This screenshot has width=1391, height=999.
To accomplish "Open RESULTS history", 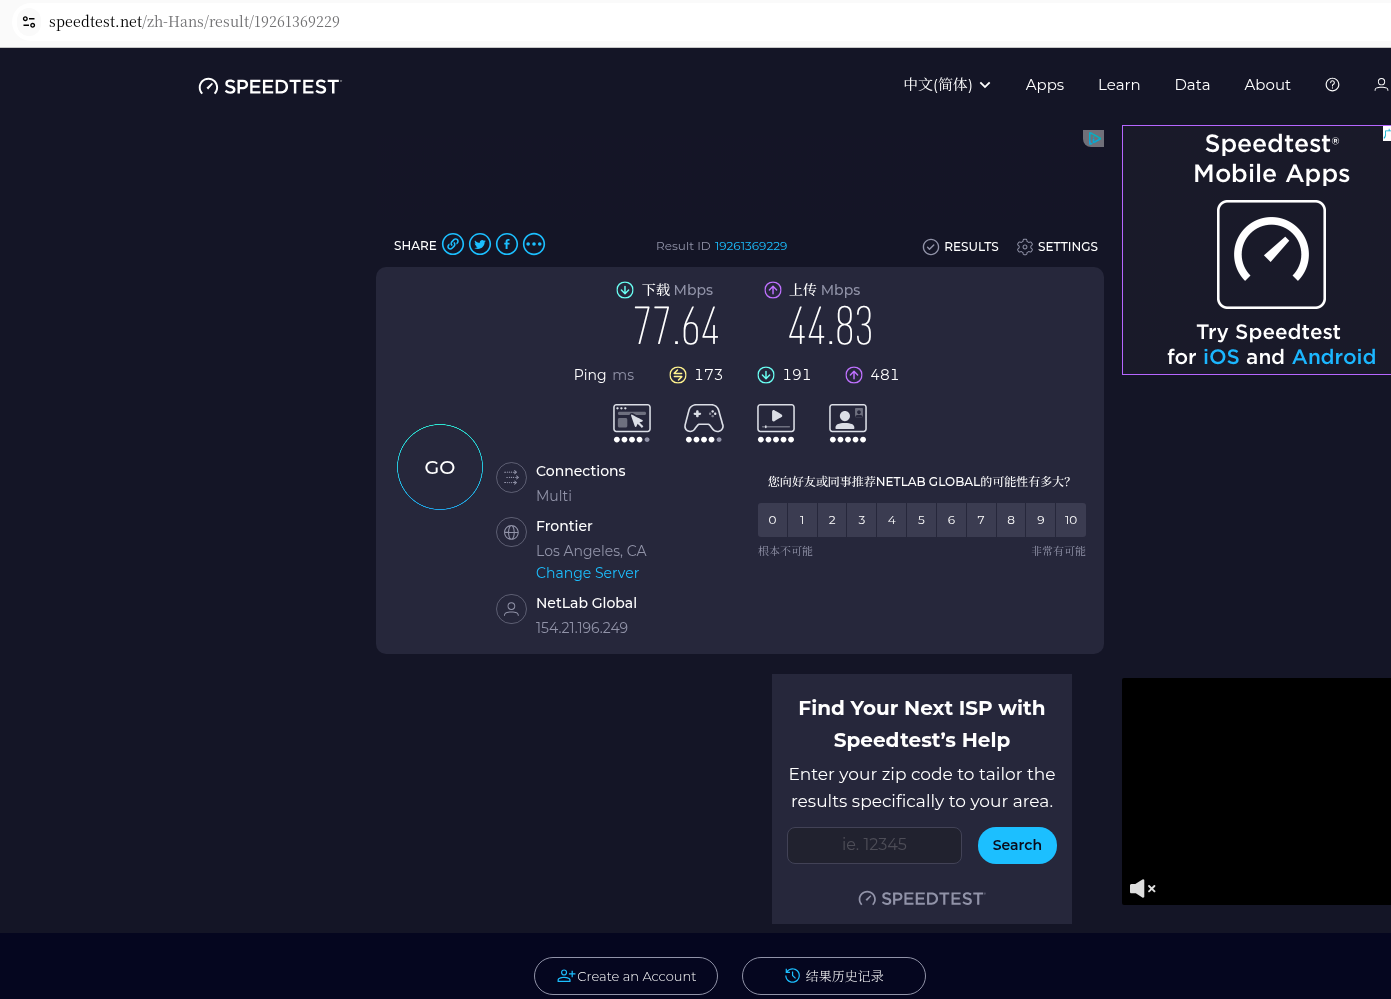I will pos(960,246).
